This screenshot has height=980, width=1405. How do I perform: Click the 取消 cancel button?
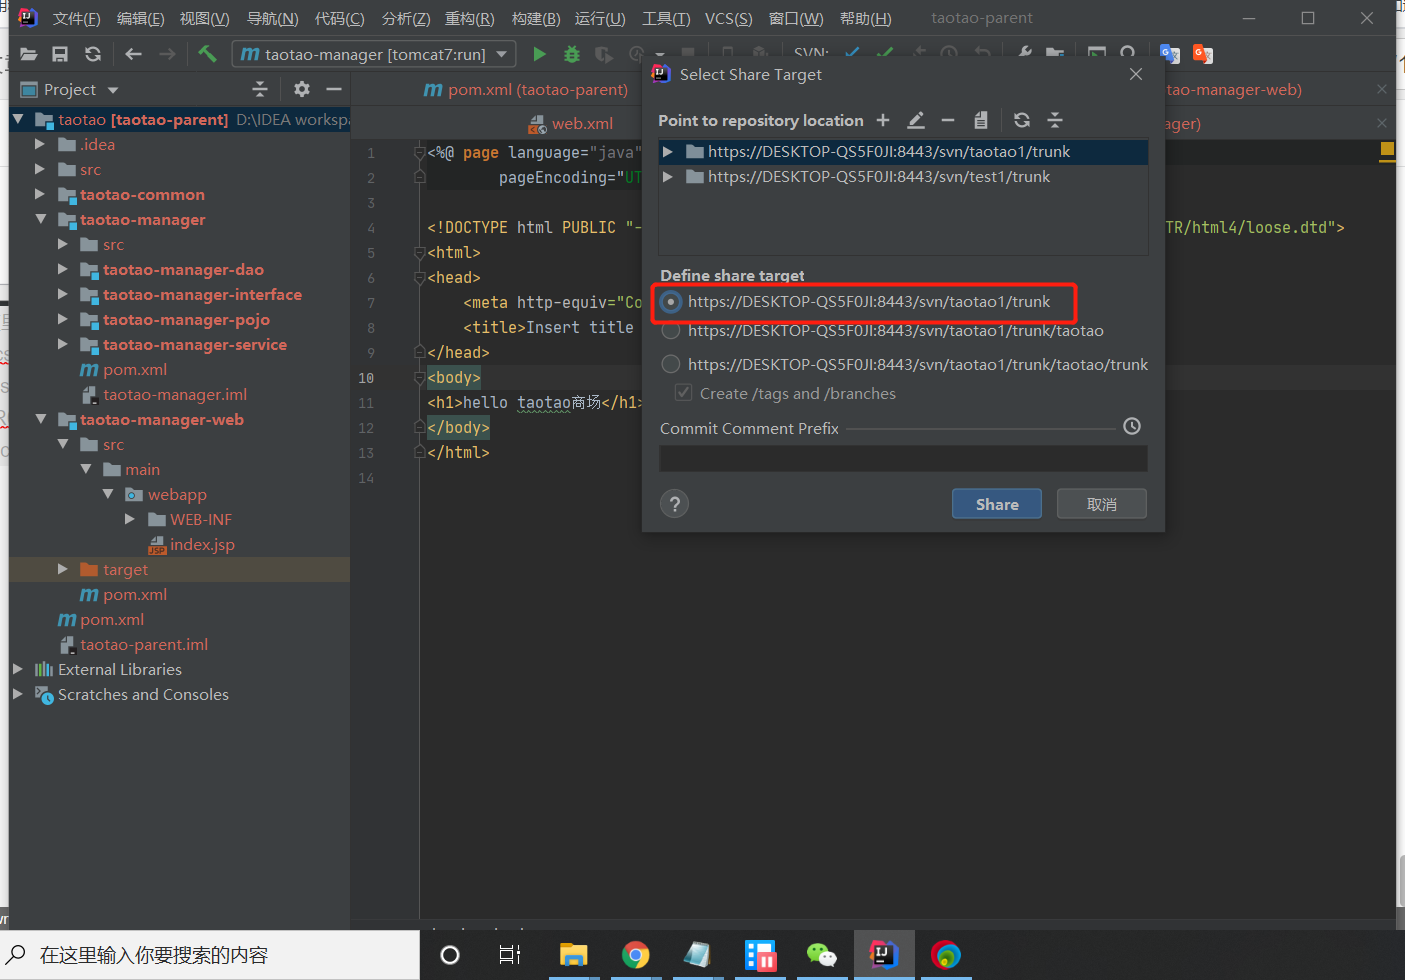tap(1102, 504)
